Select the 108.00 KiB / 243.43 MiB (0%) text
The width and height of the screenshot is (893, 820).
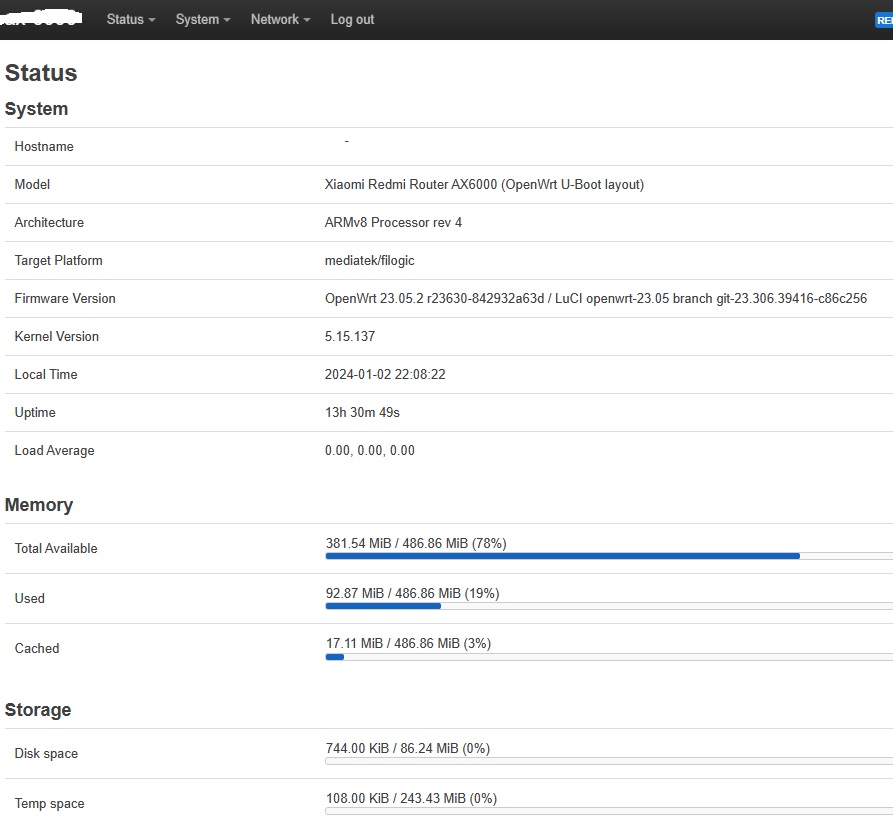coord(411,798)
